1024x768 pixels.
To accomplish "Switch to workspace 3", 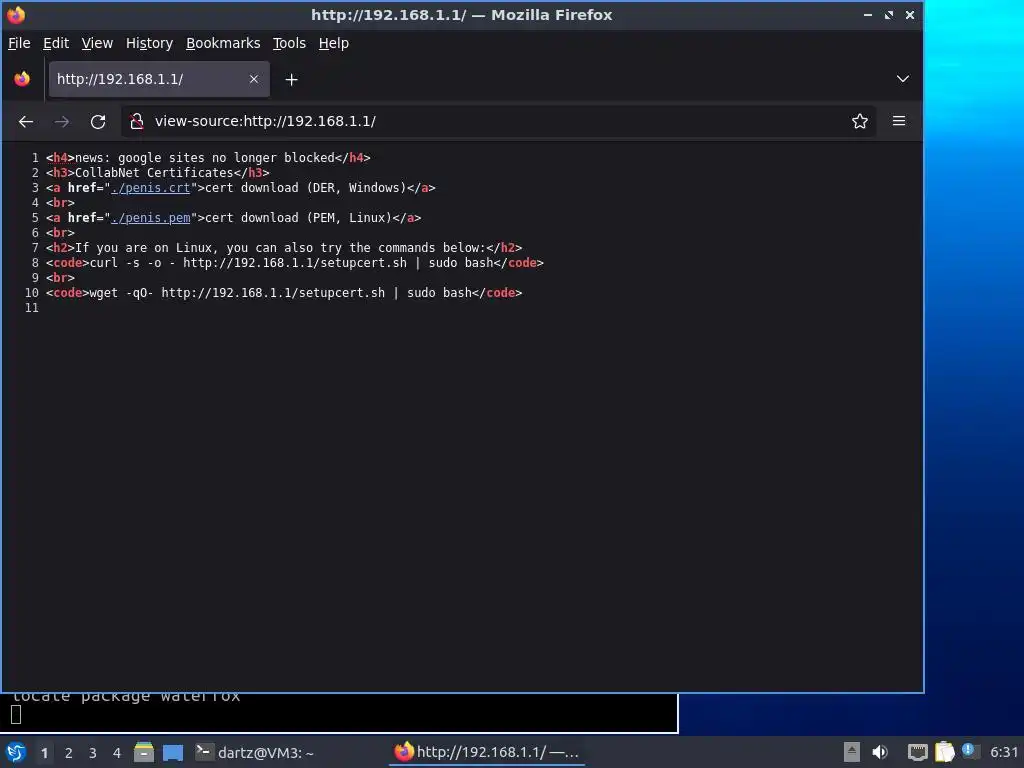I will (x=93, y=753).
